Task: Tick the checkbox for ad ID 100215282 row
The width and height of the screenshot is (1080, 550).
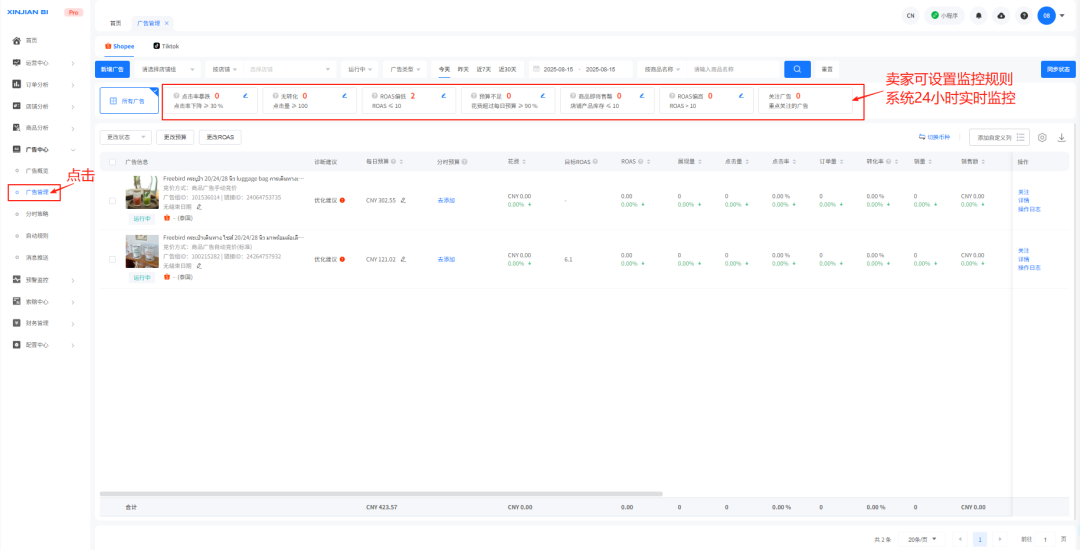Action: coord(112,260)
